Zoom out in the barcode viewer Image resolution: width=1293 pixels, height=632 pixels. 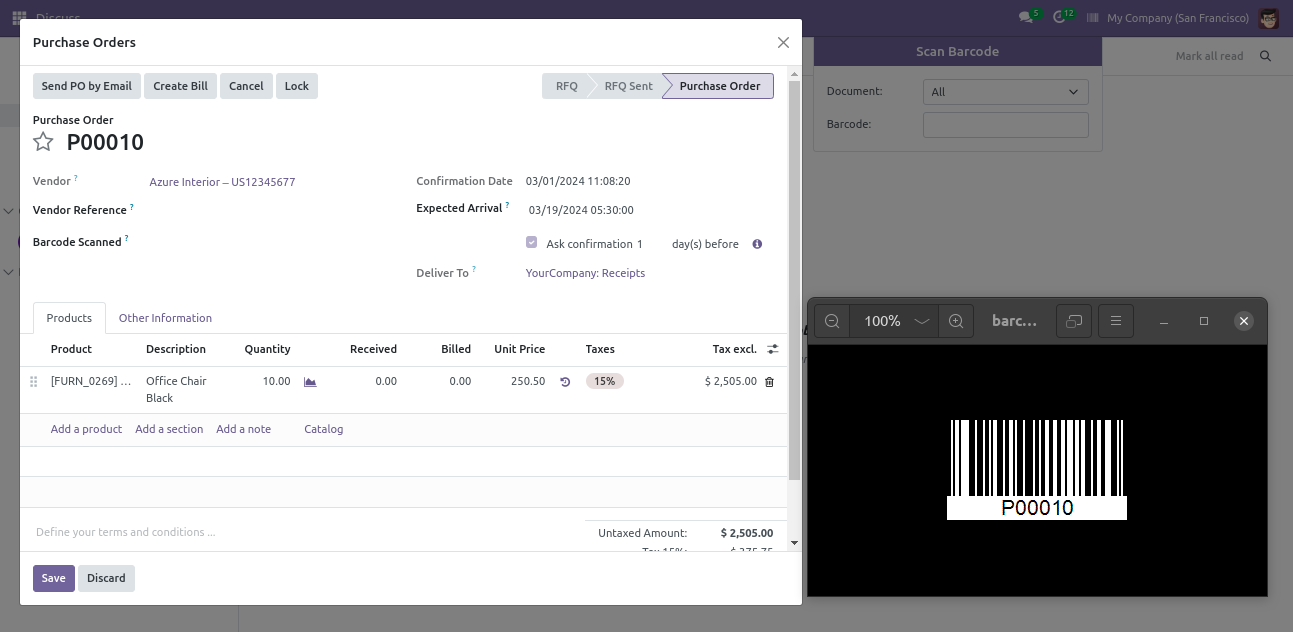(832, 321)
